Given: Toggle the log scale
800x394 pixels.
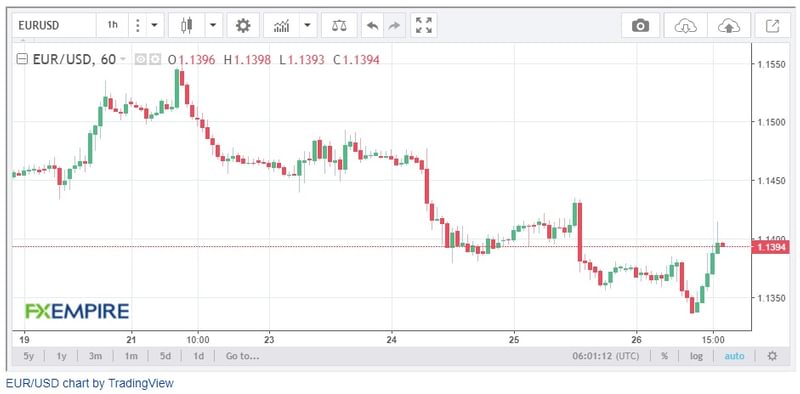Looking at the screenshot, I should (x=696, y=356).
